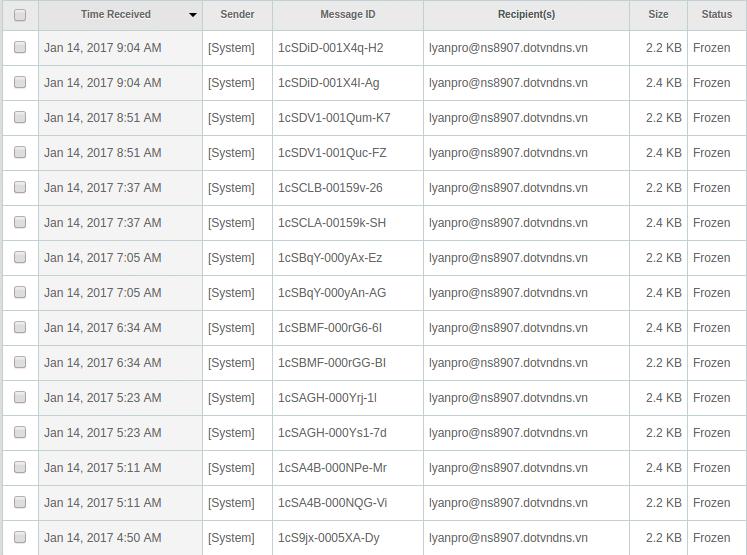Click [System] sender of 1cSBqY-000yAn-AG
The width and height of the screenshot is (747, 555).
click(231, 293)
